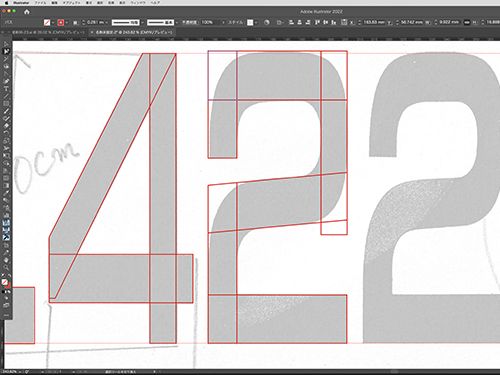The image size is (500, 375).
Task: Click vertical align top icon
Action: pos(317,22)
